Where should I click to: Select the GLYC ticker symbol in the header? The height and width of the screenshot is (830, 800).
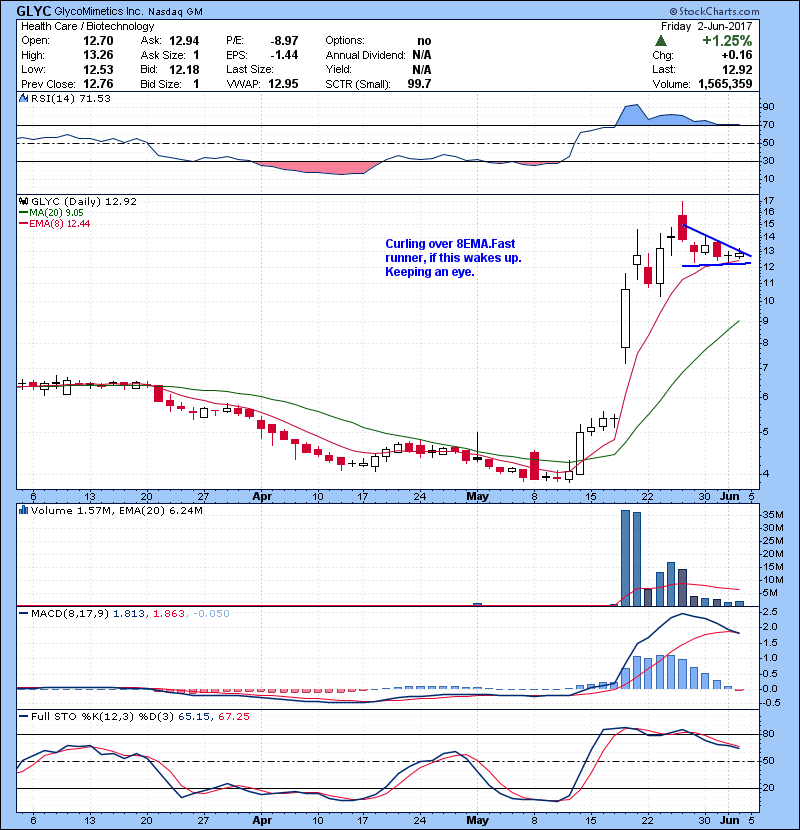tap(34, 11)
